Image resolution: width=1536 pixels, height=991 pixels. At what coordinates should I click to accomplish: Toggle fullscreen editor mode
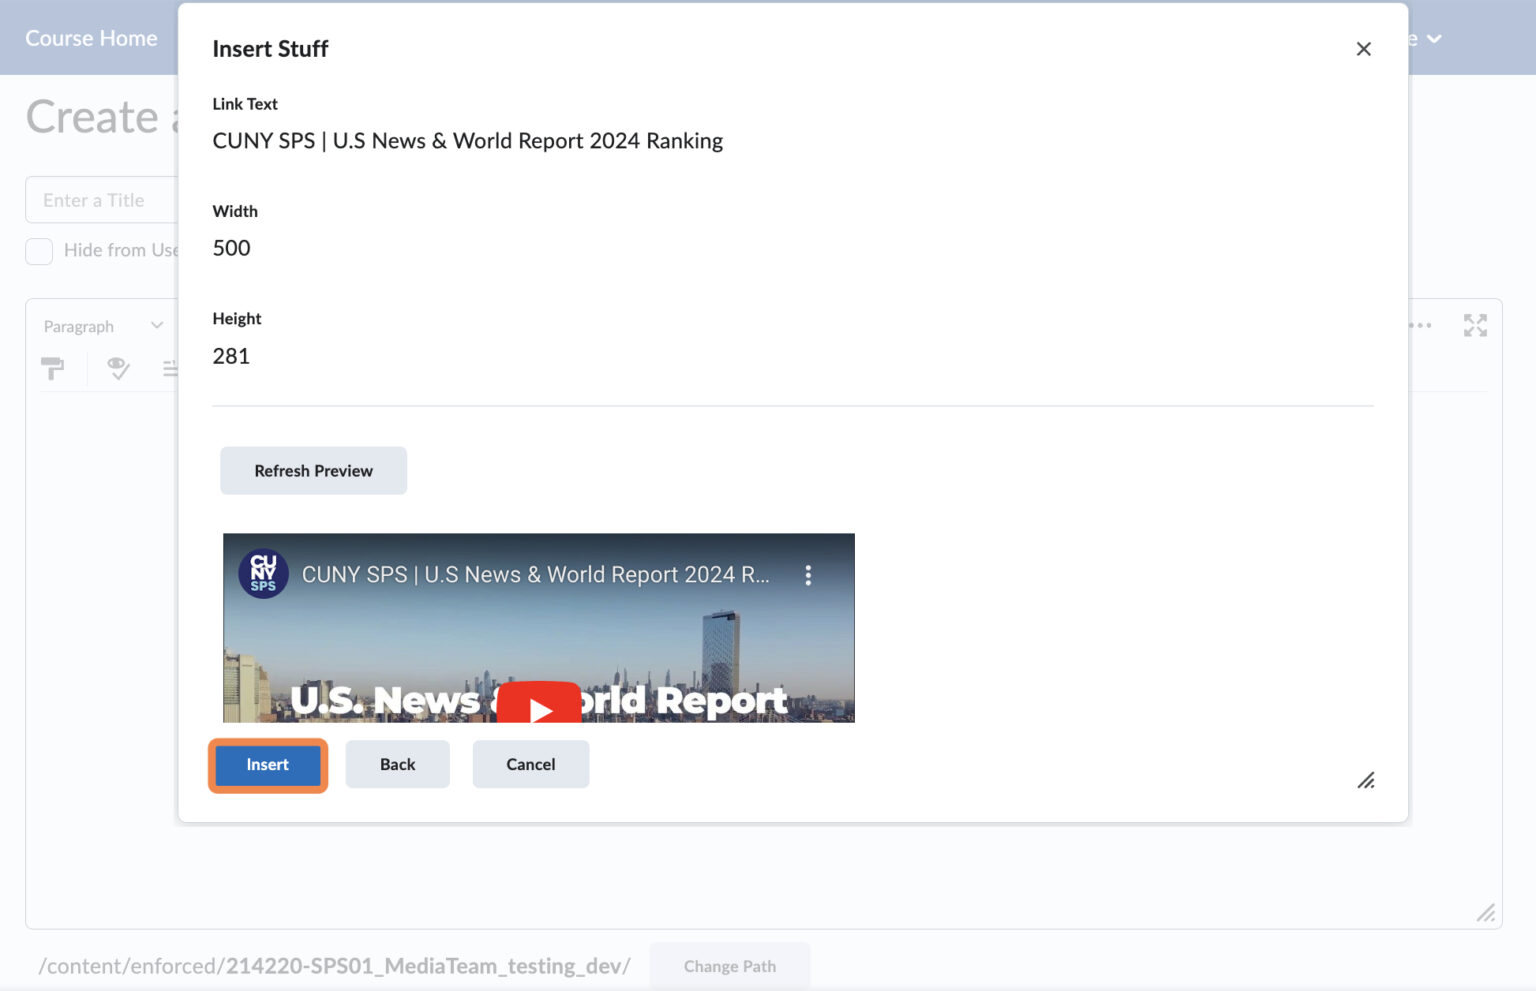1475,325
